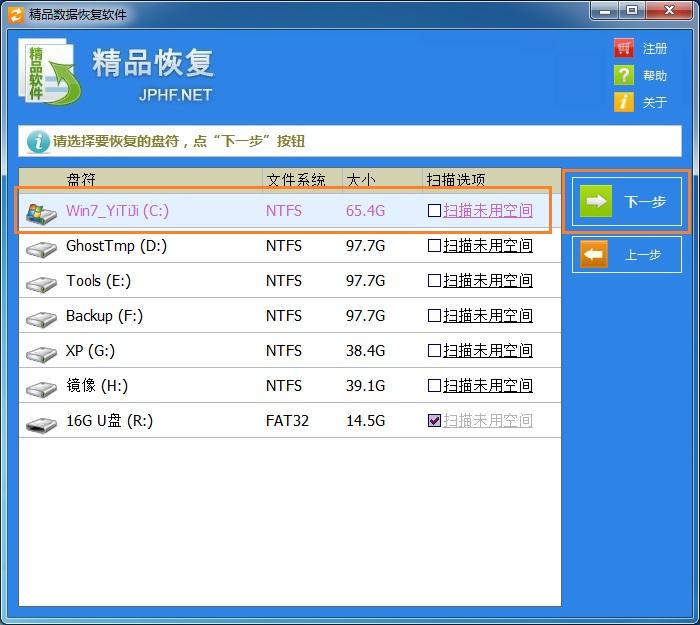Select the 16G U盘 (R:) drive name
700x625 pixels.
tap(109, 421)
